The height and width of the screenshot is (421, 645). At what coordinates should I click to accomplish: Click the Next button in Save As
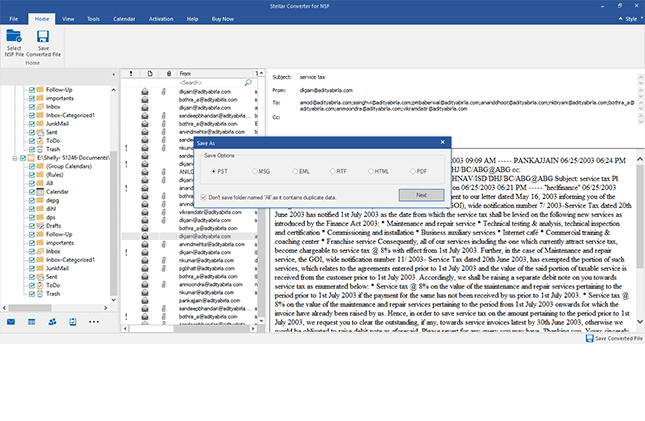click(420, 194)
